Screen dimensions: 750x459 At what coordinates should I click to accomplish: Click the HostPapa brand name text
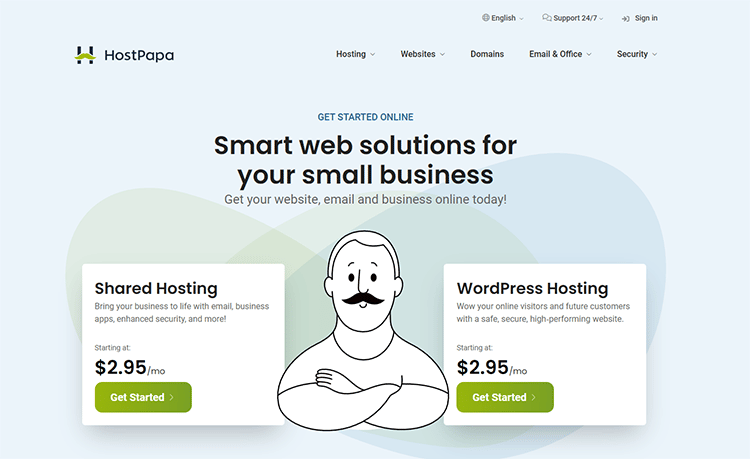[139, 55]
